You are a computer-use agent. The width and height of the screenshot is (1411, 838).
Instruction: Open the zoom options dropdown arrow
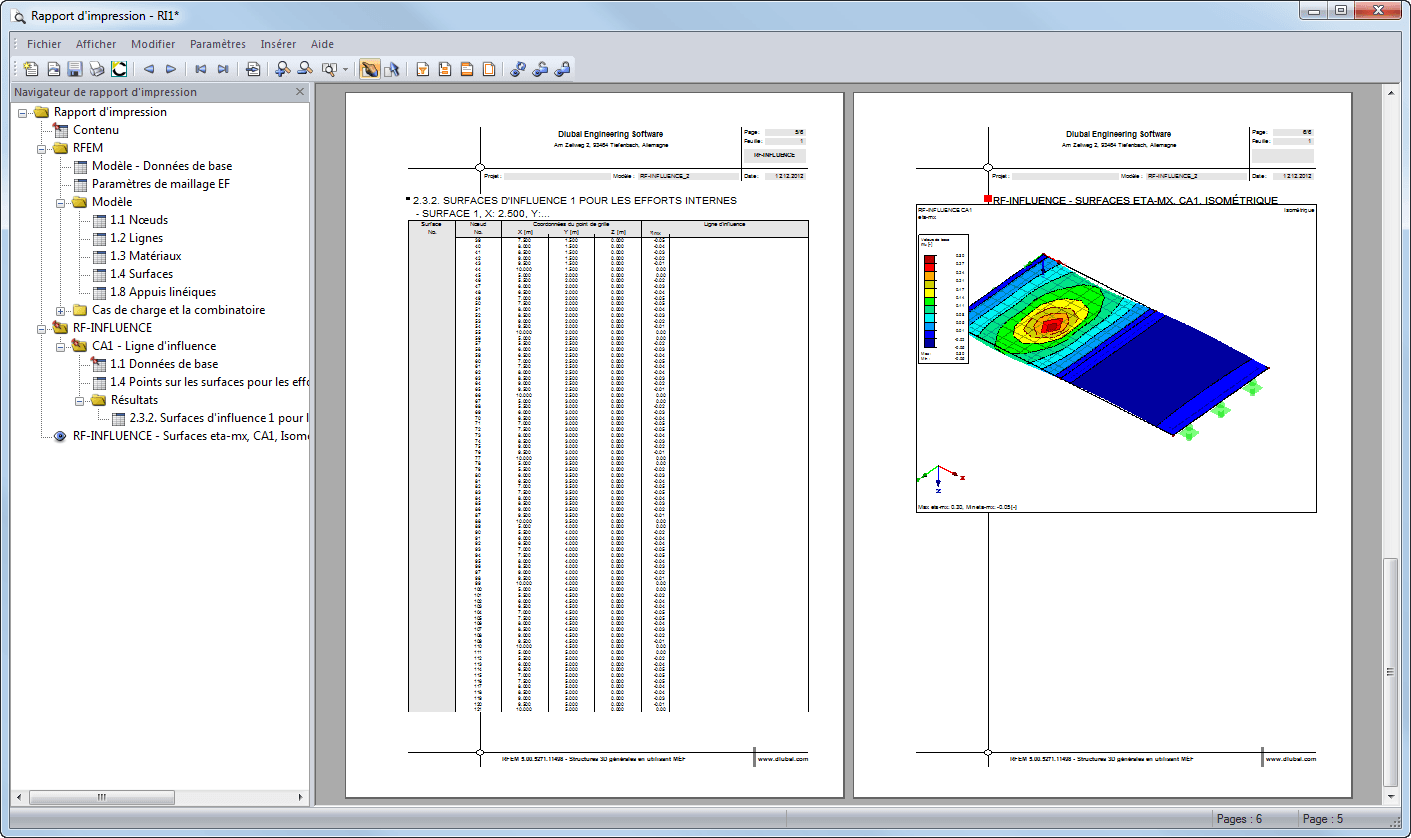pos(345,69)
